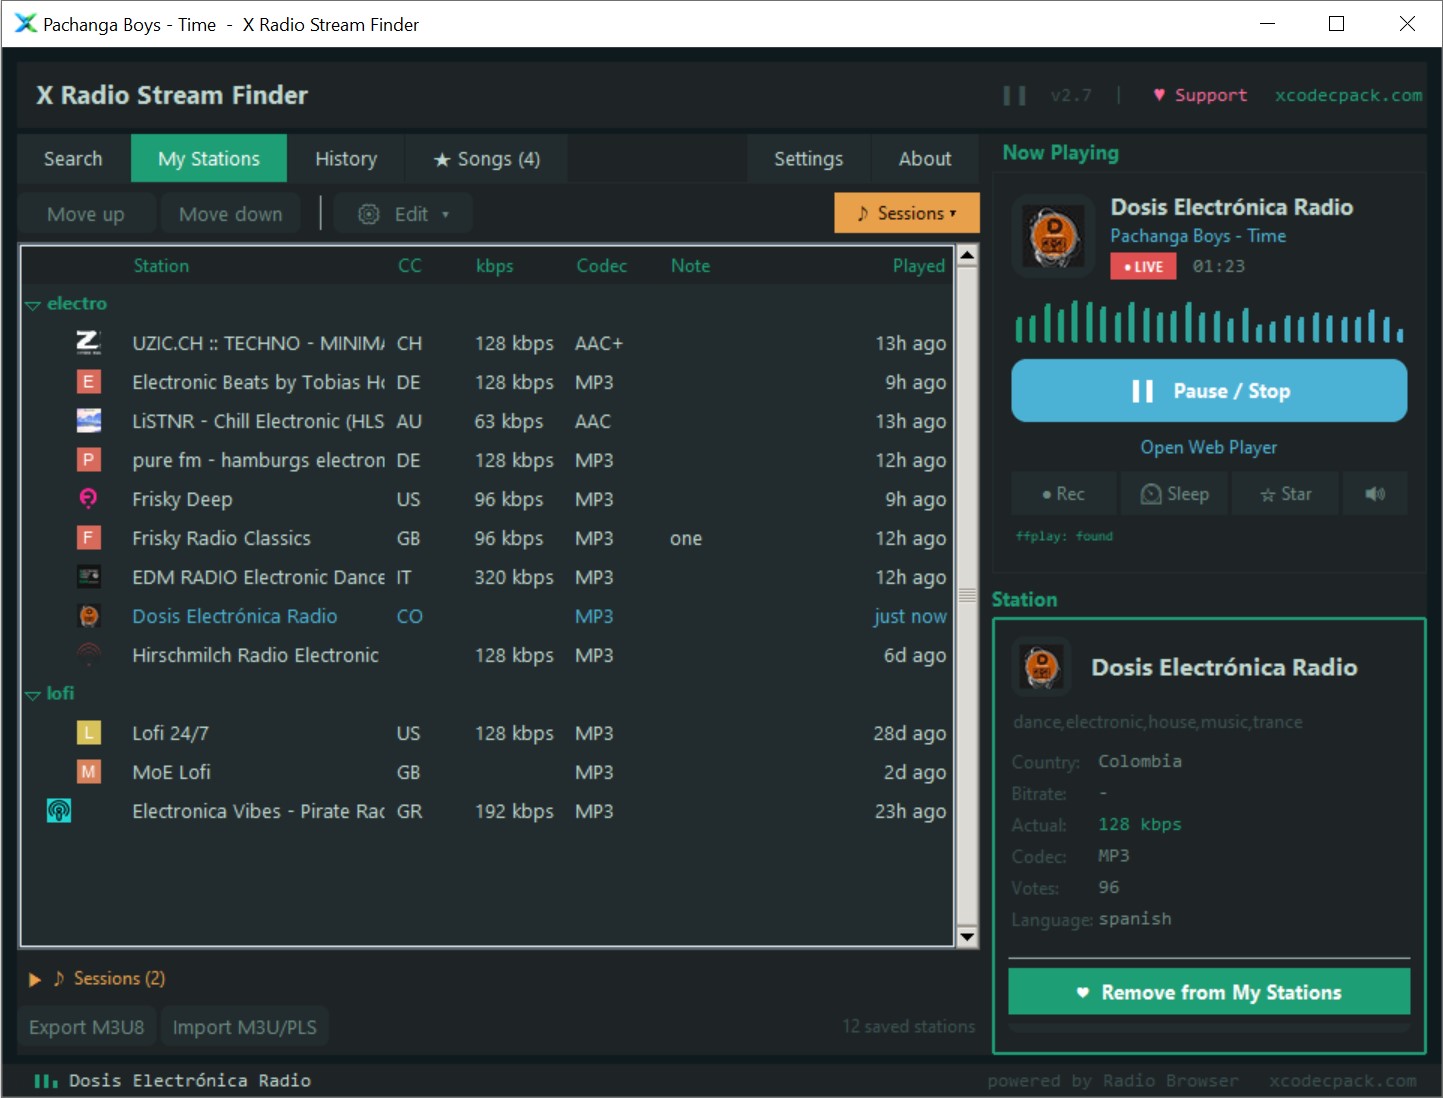Click Export M3U8 button

click(x=87, y=1027)
